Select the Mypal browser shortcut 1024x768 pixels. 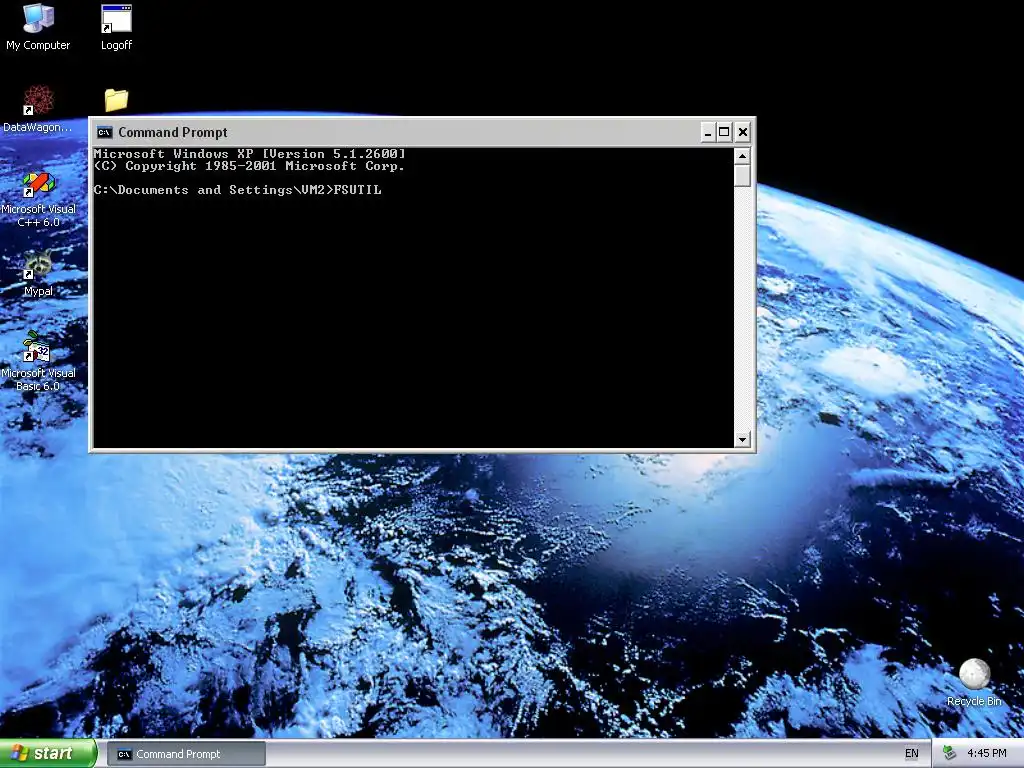click(38, 273)
